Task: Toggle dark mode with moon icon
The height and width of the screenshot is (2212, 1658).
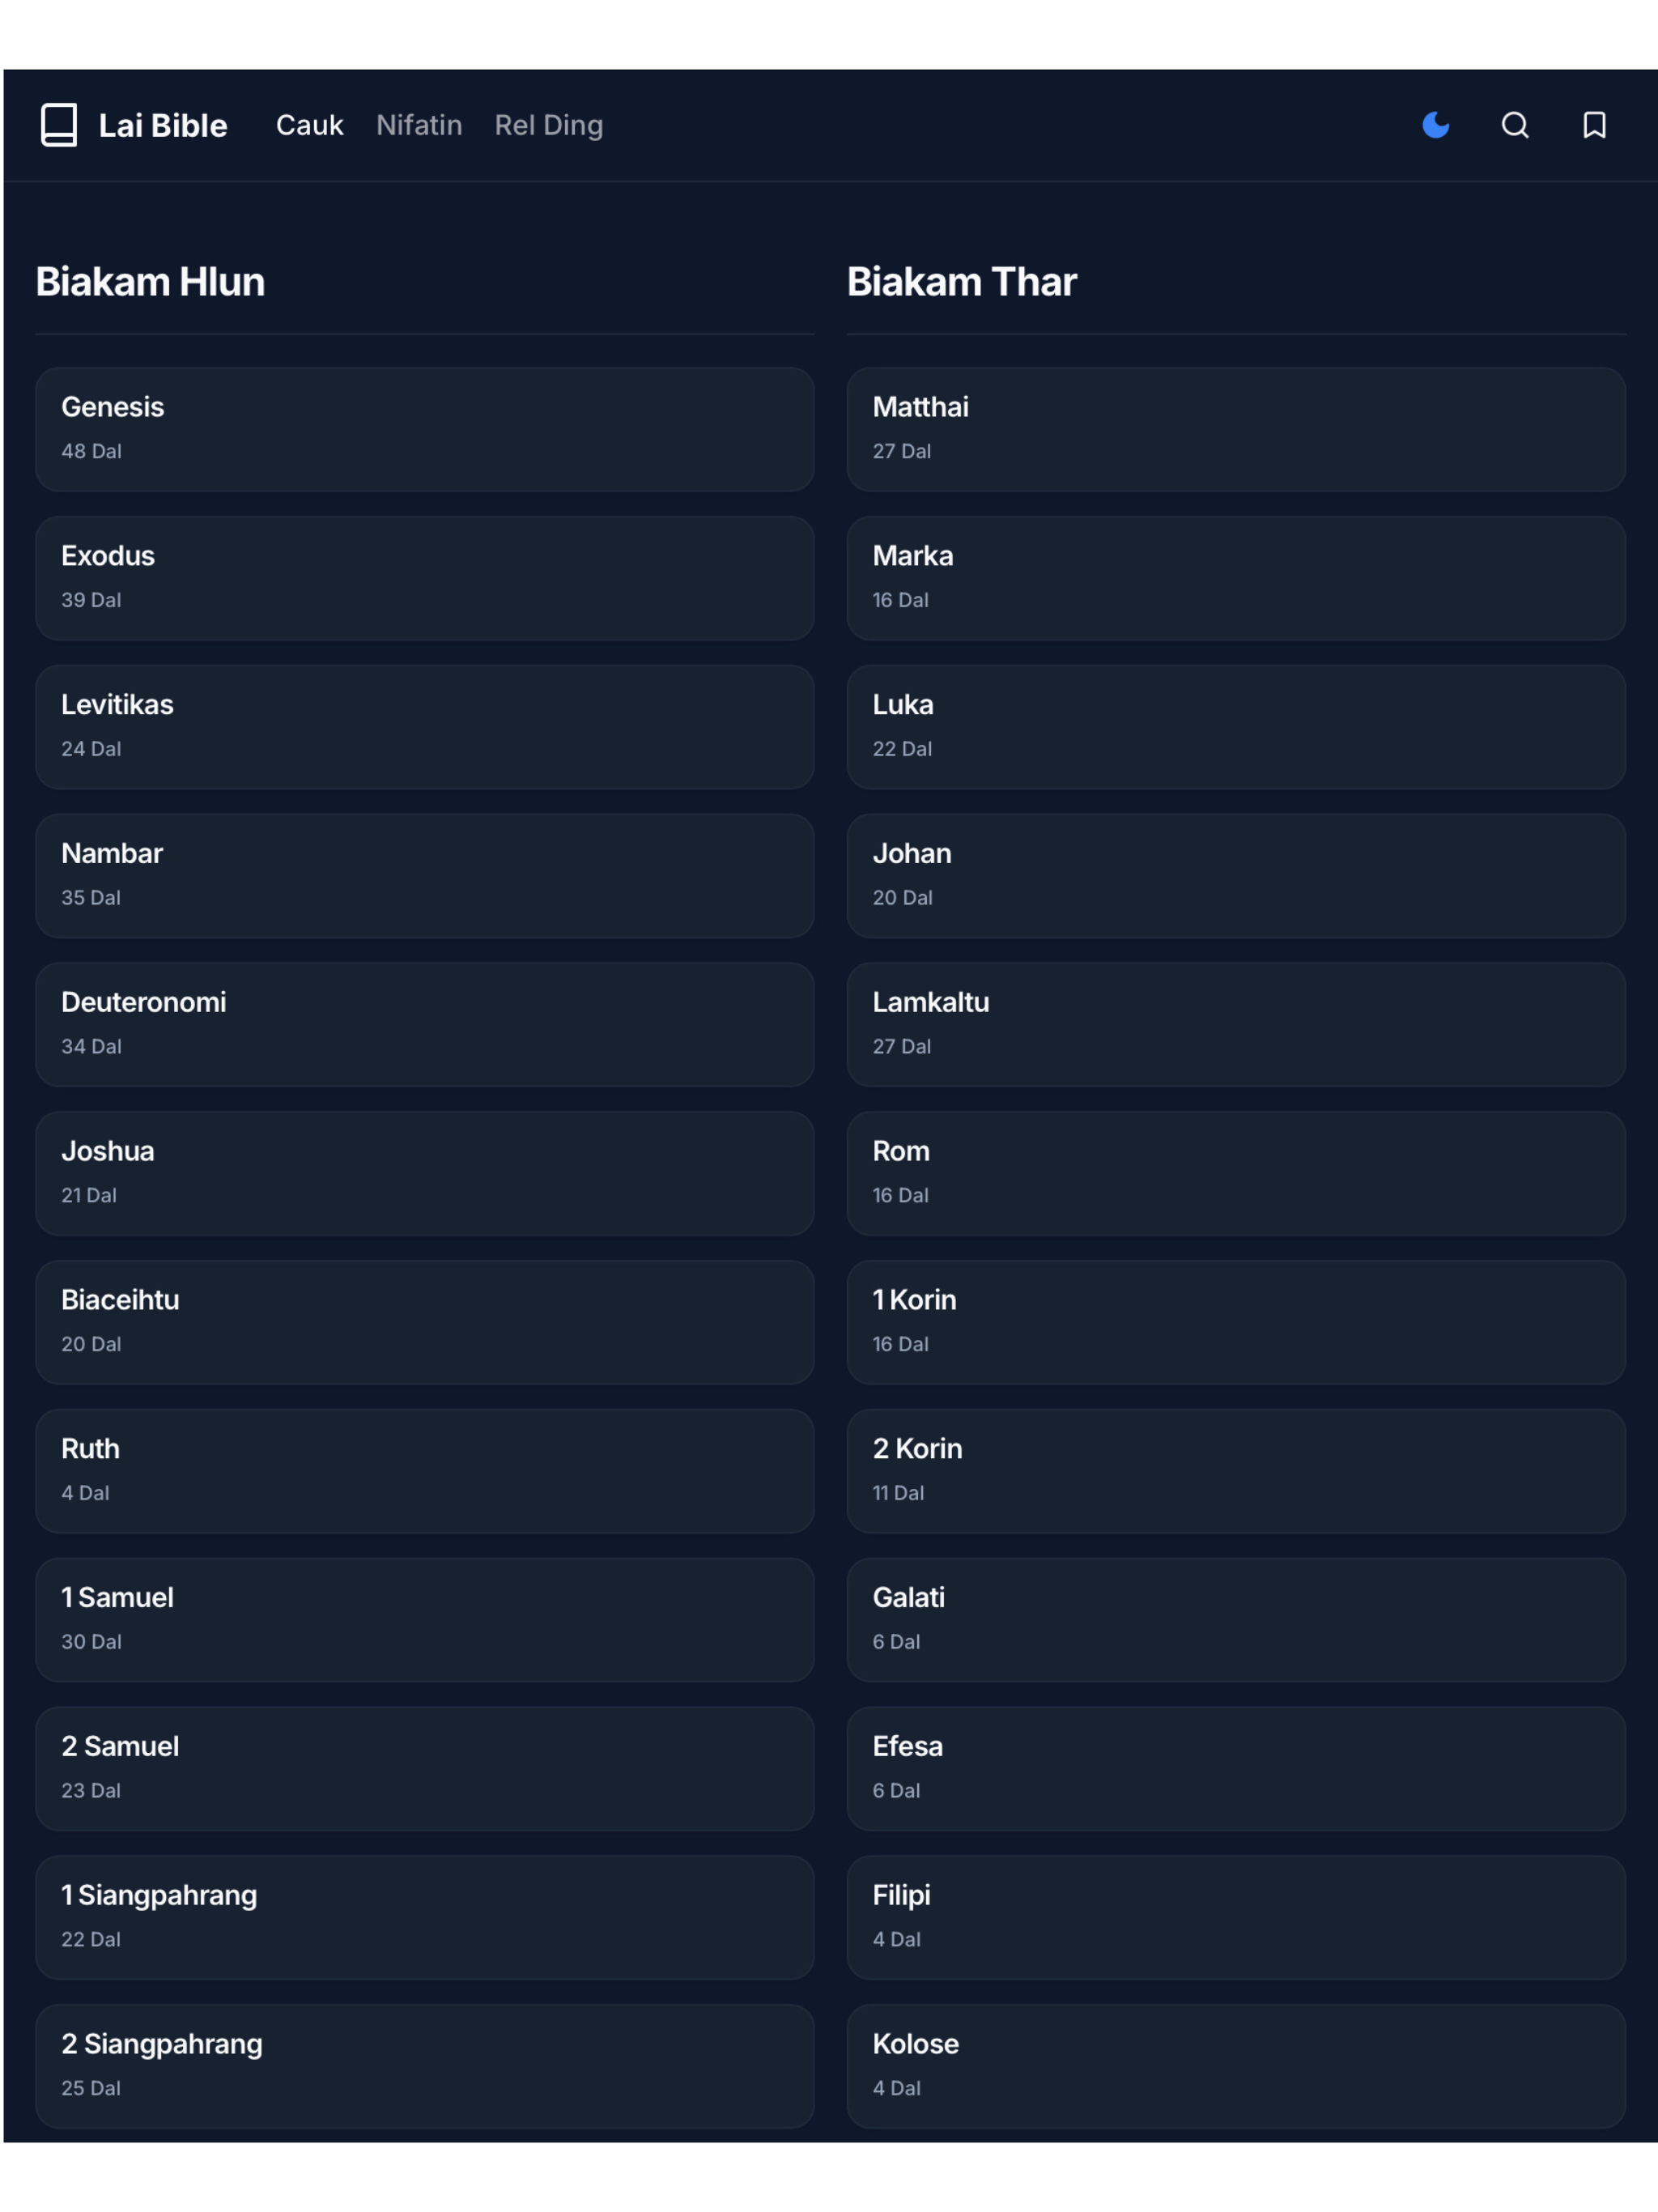Action: tap(1435, 125)
